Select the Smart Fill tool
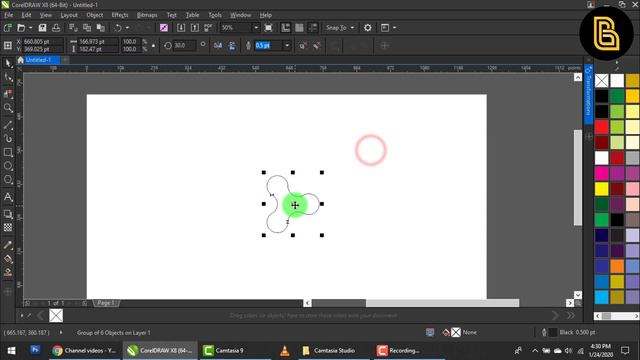Image resolution: width=640 pixels, height=360 pixels. point(8,272)
